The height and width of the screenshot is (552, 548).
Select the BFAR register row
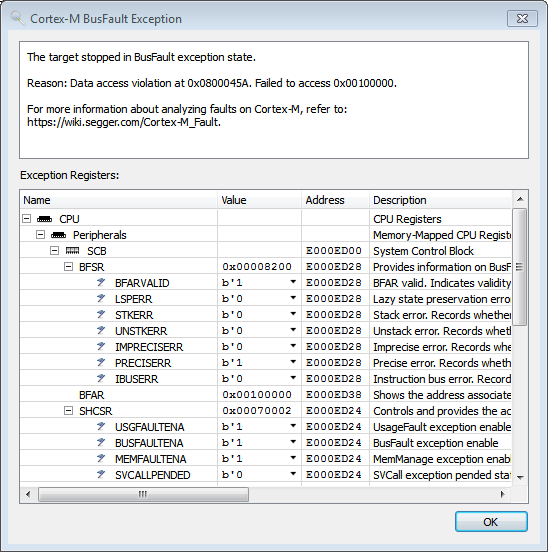click(x=265, y=395)
